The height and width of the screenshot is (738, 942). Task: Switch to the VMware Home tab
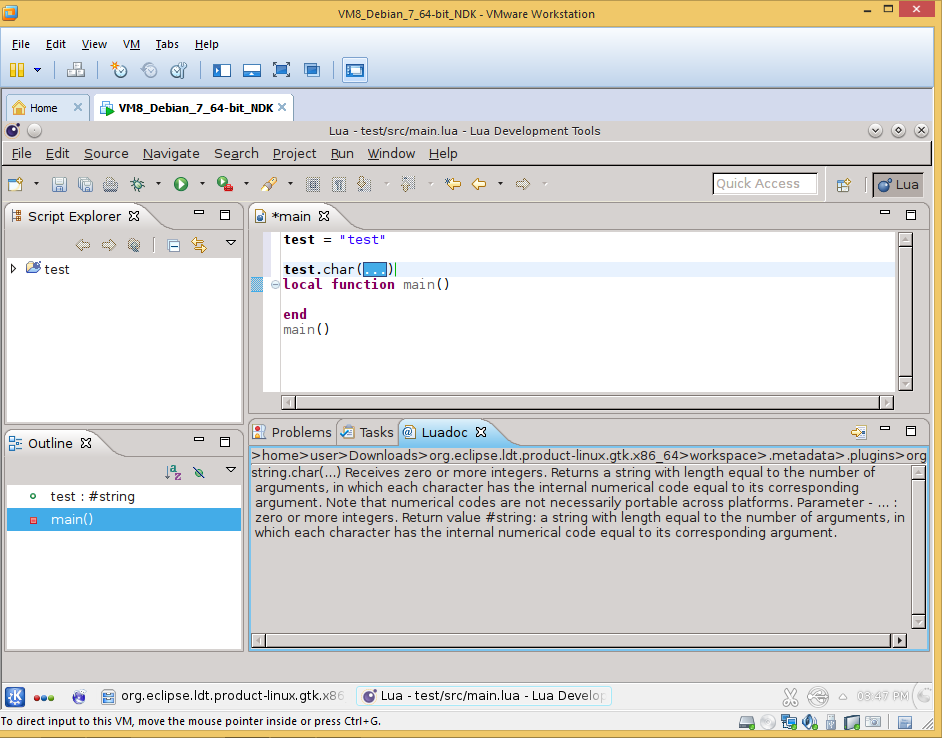click(44, 108)
